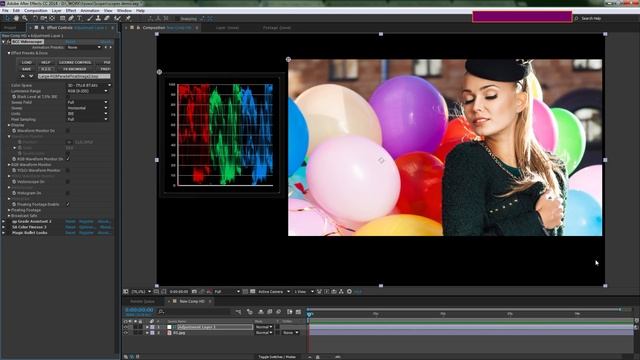Toggle the Shy layers switch in timeline
Viewport: 640px width, 360px height.
[261, 312]
